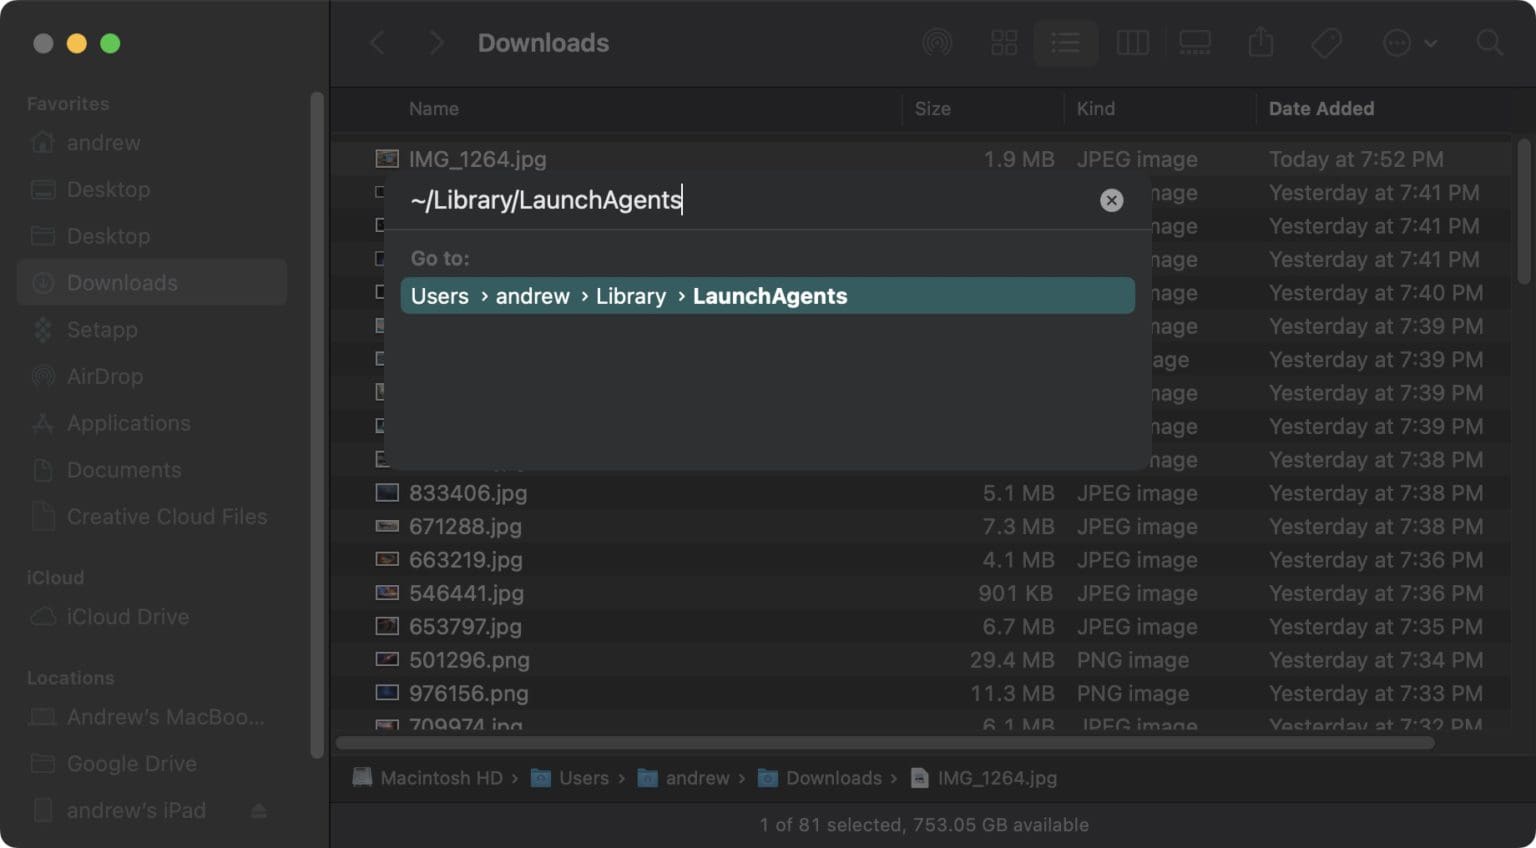1536x848 pixels.
Task: Switch to list view in toolbar
Action: (1065, 43)
